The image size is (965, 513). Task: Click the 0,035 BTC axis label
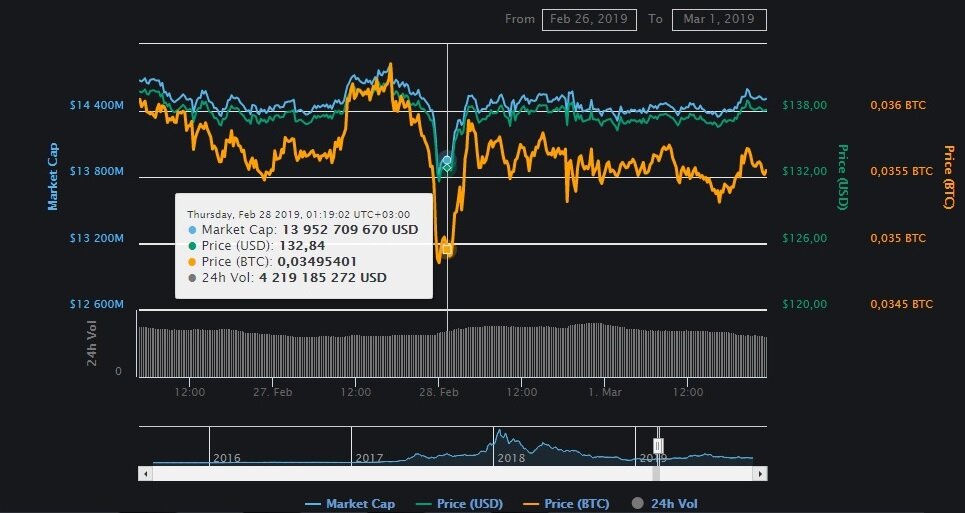click(898, 238)
